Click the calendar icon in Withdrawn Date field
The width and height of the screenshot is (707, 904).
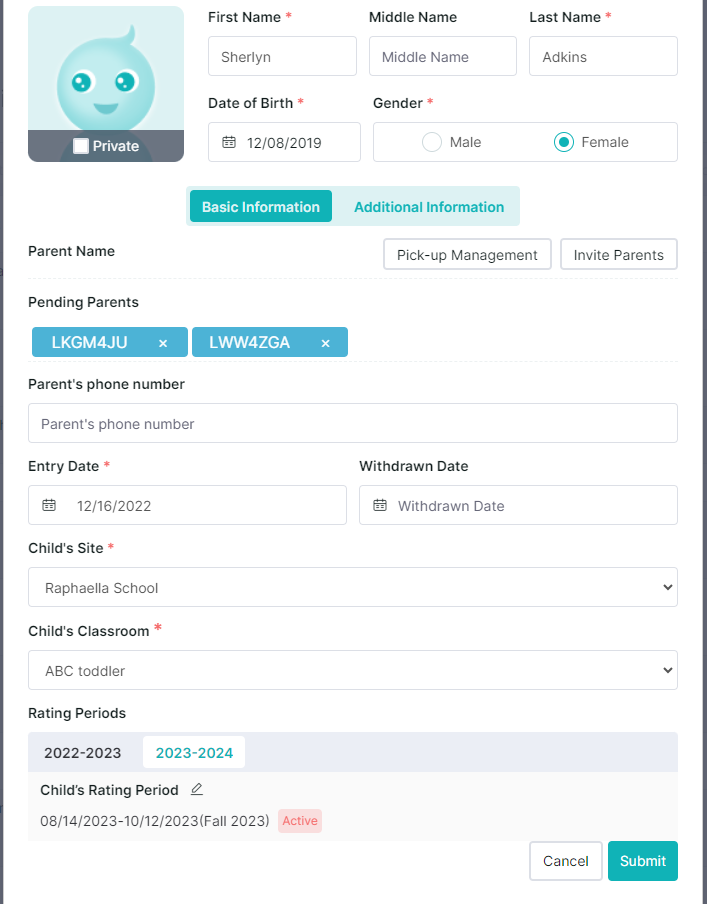pyautogui.click(x=380, y=505)
